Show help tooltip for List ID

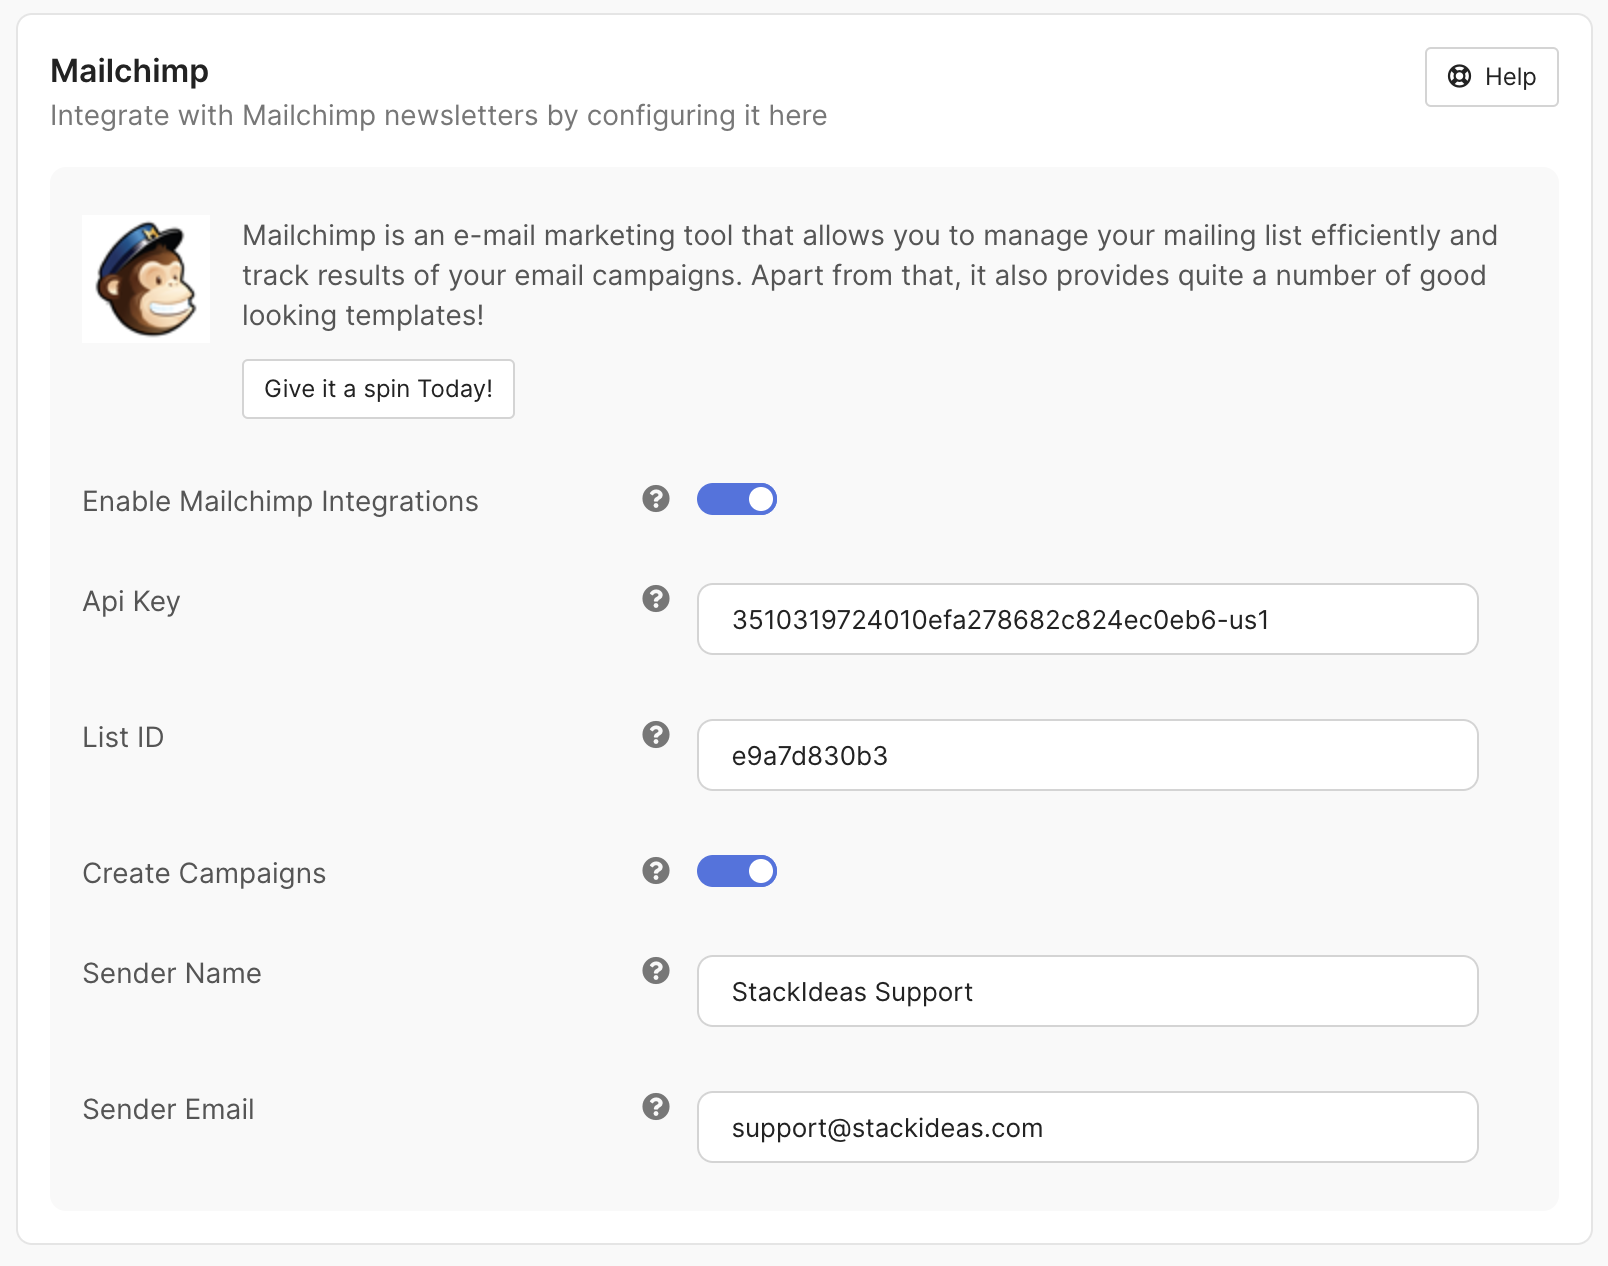click(656, 735)
